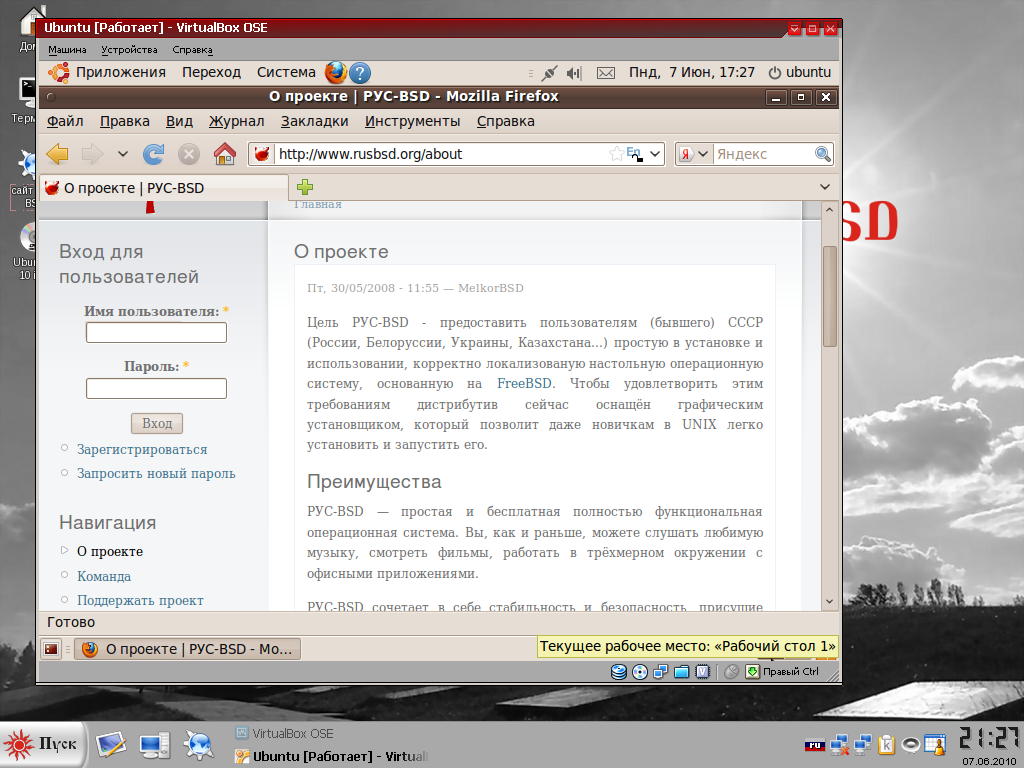The height and width of the screenshot is (768, 1024).
Task: Select Firefox window button in Ubuntu taskbar
Action: 188,649
